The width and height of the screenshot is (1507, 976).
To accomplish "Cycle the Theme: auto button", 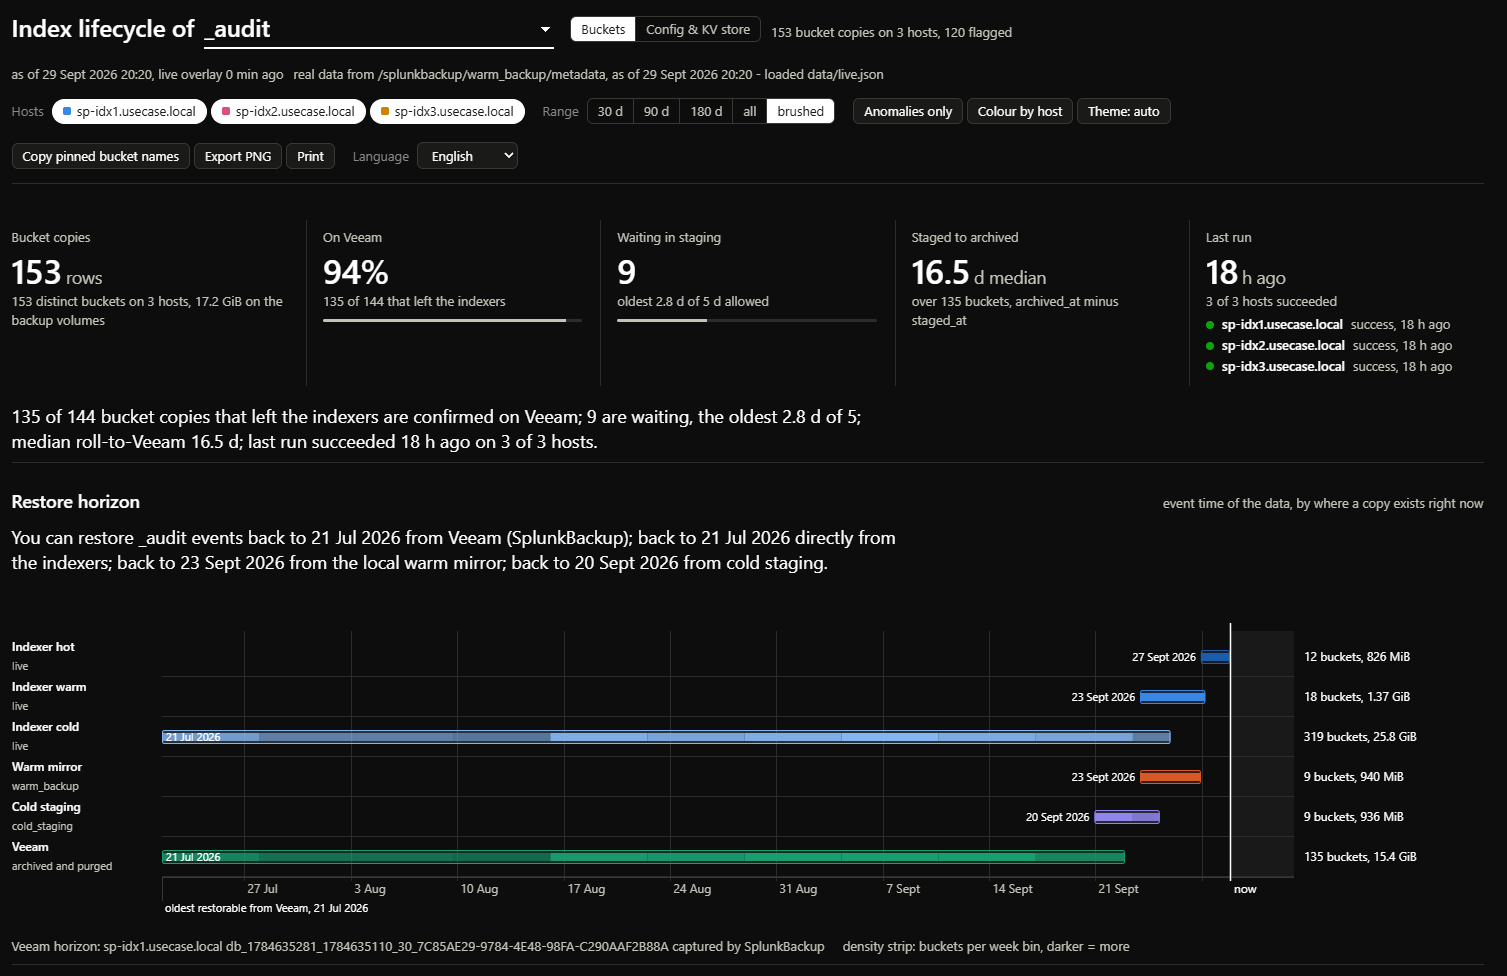I will point(1124,111).
